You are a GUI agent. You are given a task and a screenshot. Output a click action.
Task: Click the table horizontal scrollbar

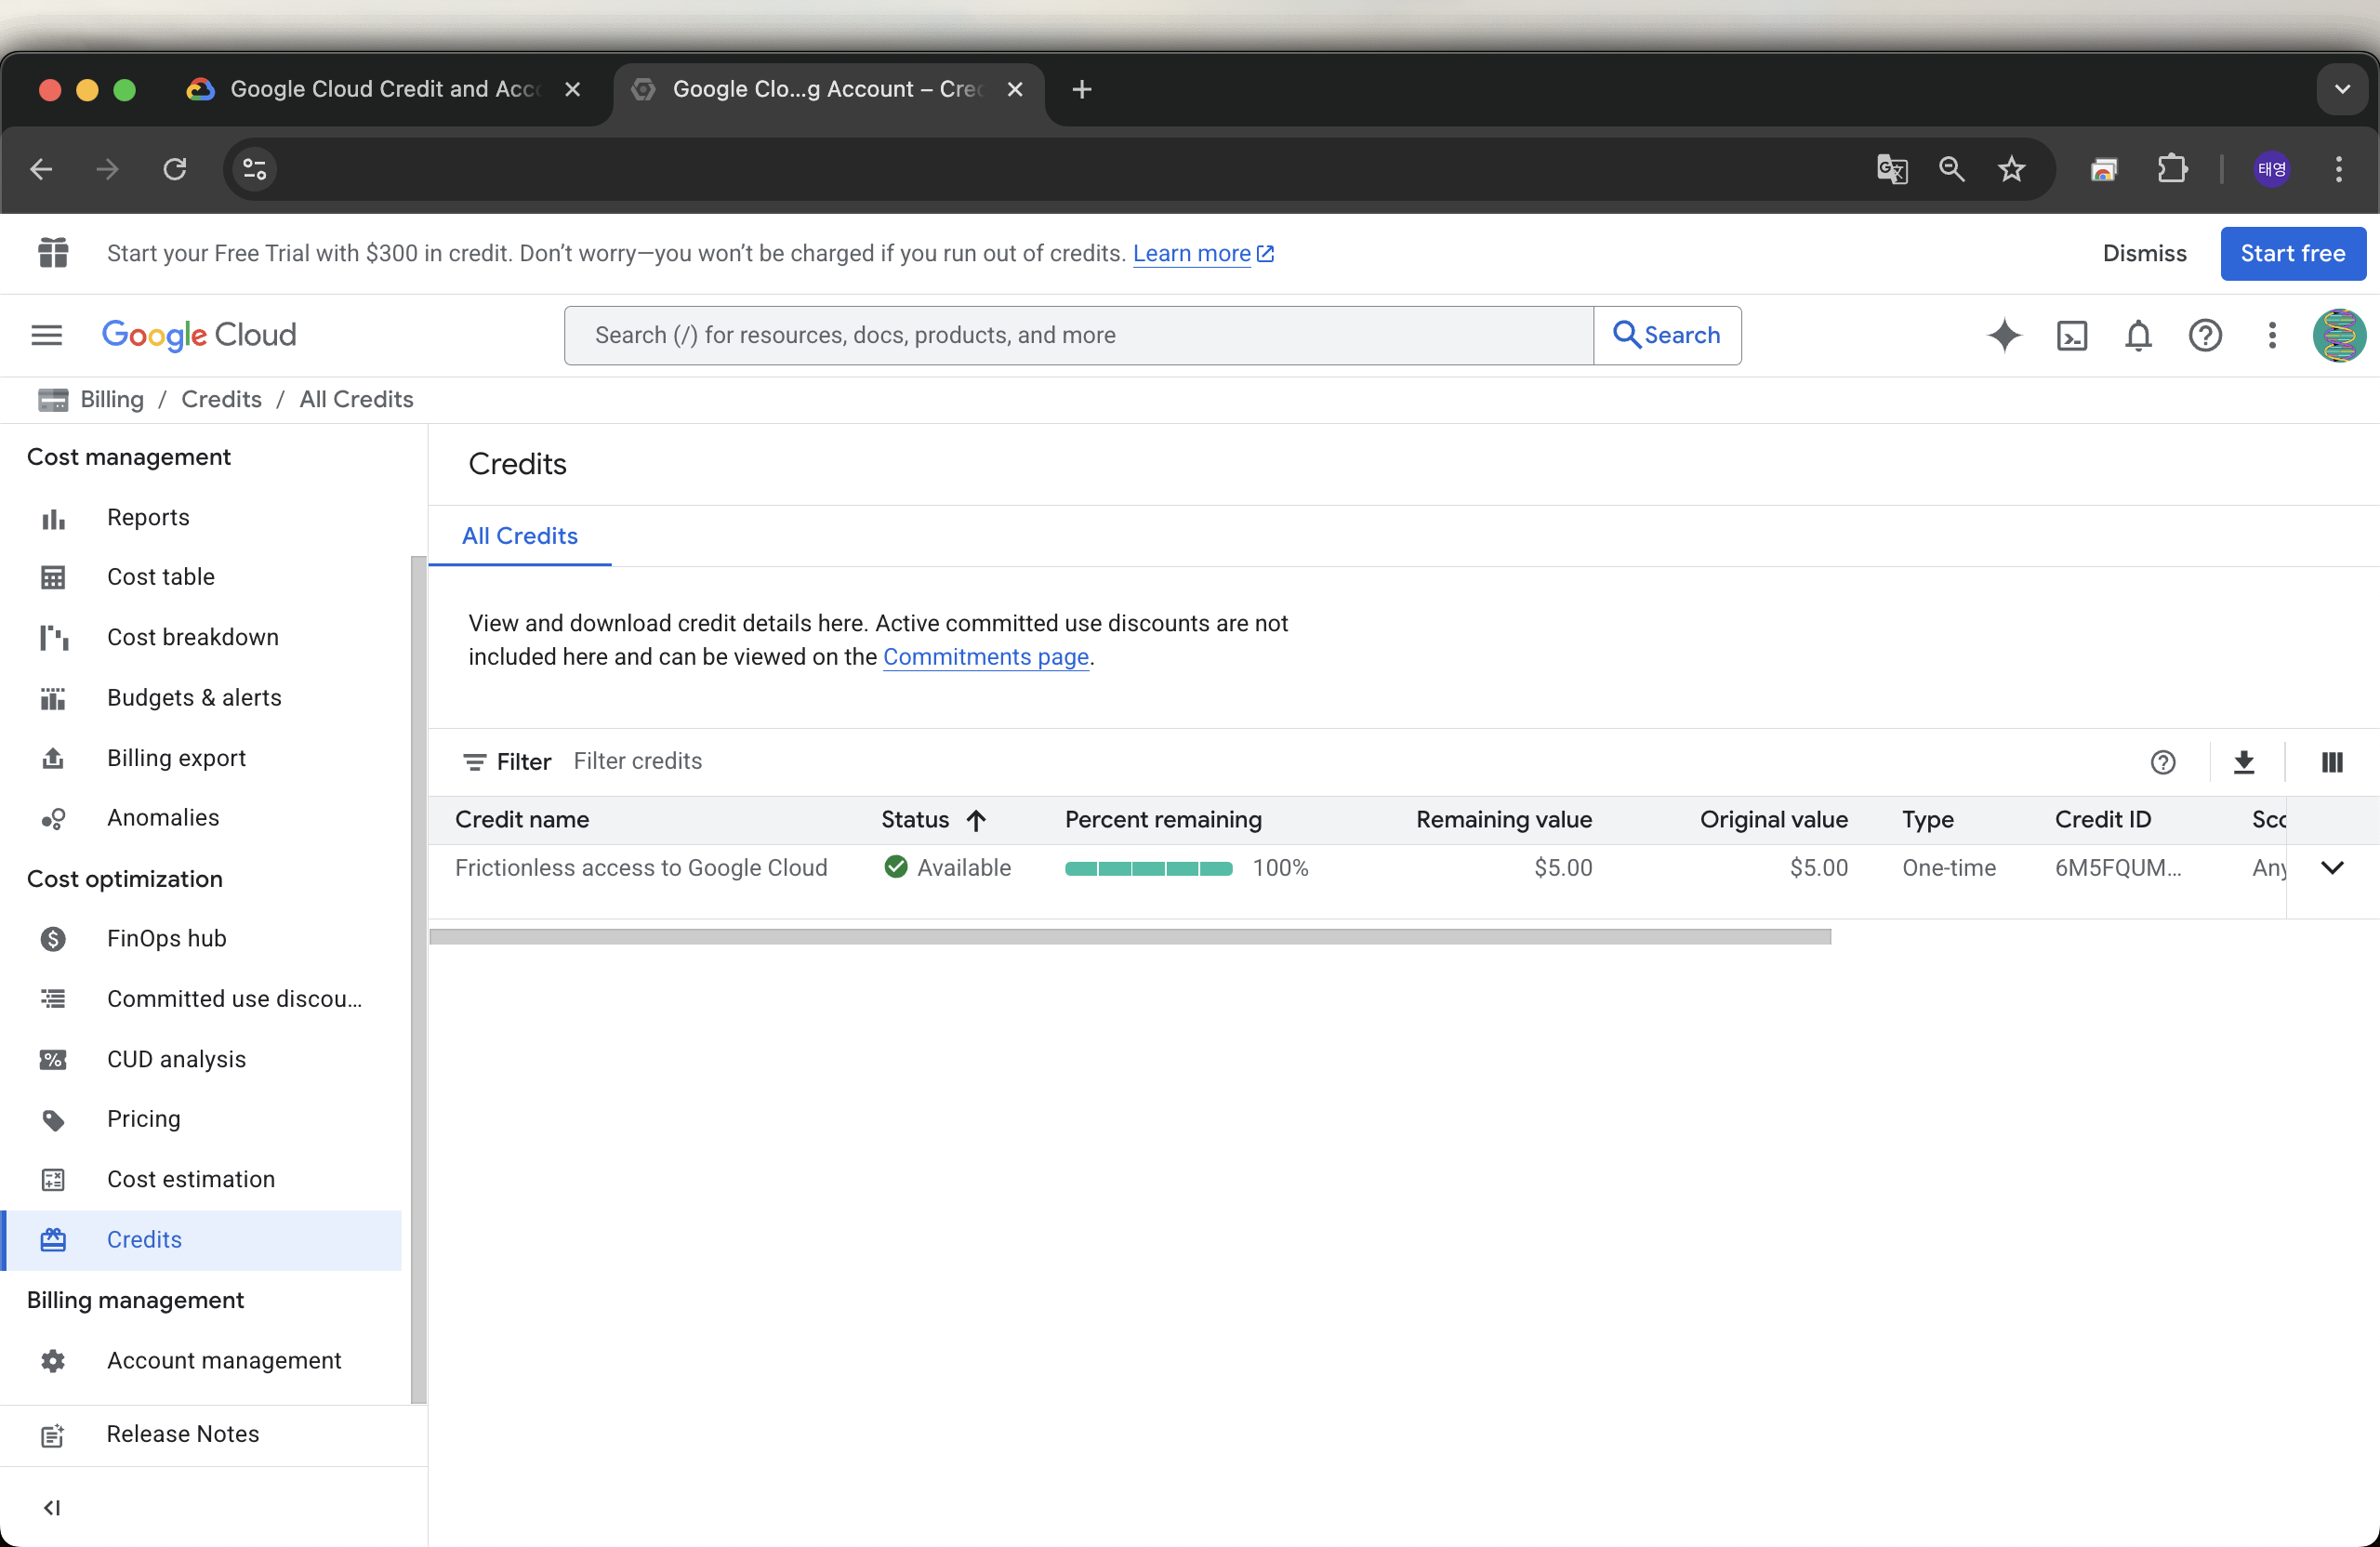coord(1130,937)
